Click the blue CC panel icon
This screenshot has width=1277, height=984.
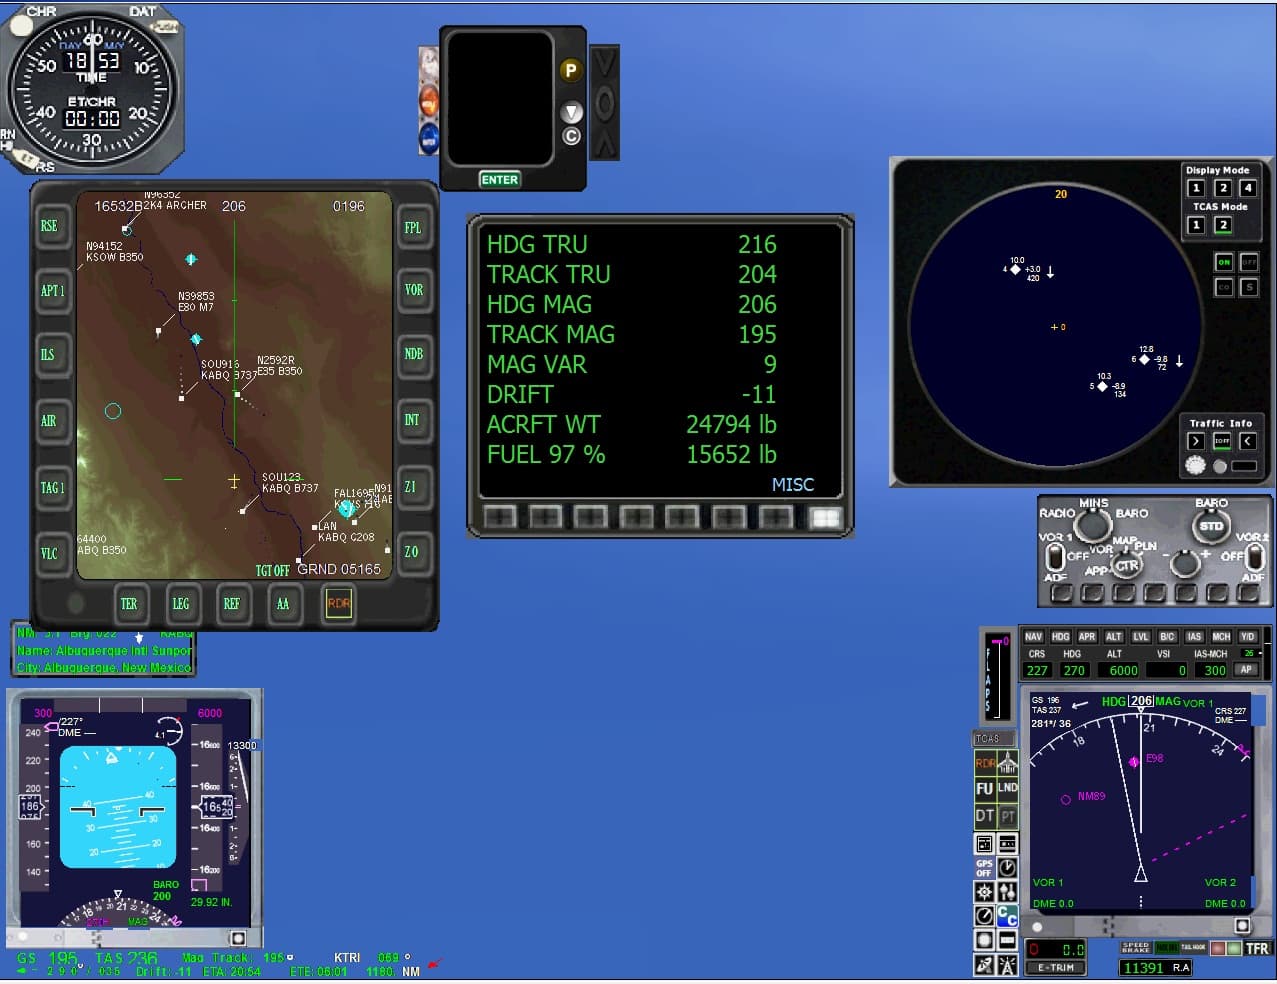click(x=1007, y=915)
